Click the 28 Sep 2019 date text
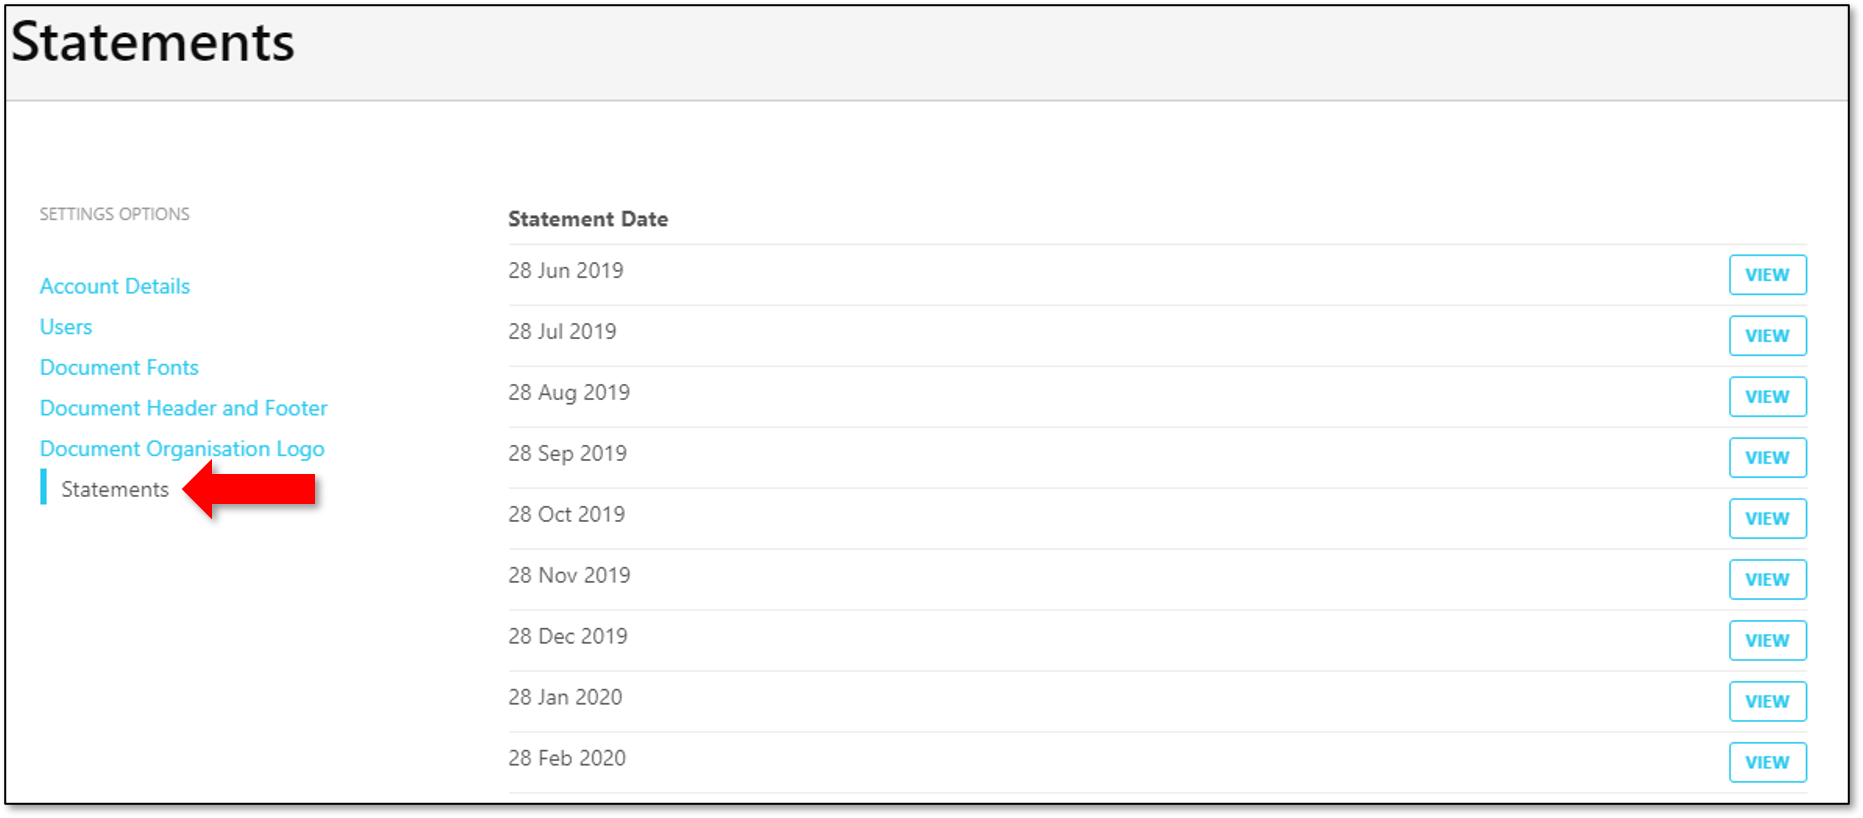Viewport: 1863px width, 818px height. tap(567, 454)
